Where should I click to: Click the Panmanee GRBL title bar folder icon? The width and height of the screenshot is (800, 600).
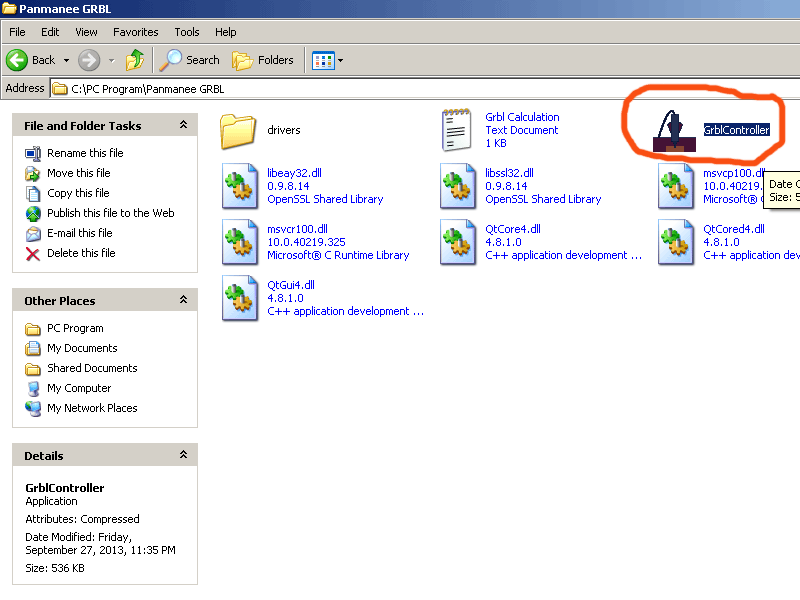pos(9,9)
